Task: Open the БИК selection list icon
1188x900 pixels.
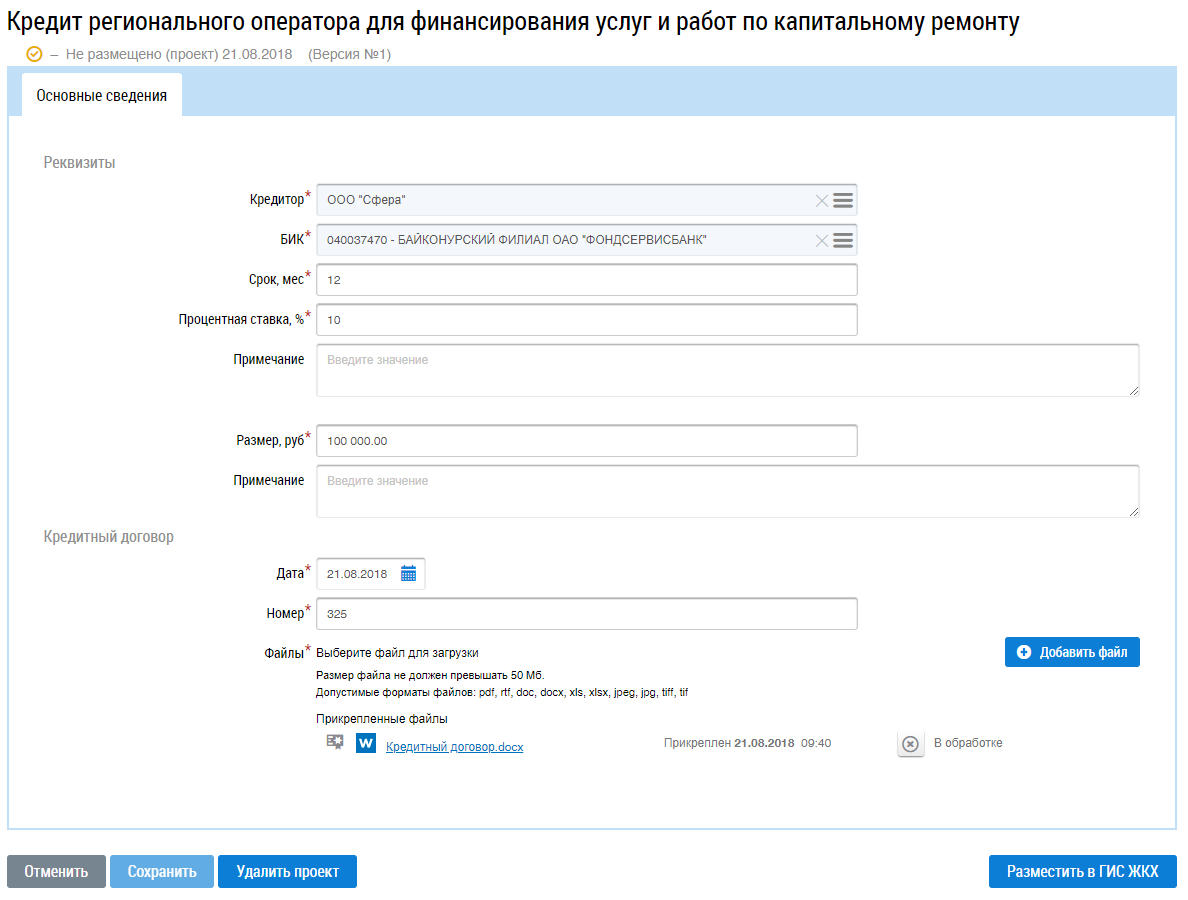Action: tap(843, 240)
